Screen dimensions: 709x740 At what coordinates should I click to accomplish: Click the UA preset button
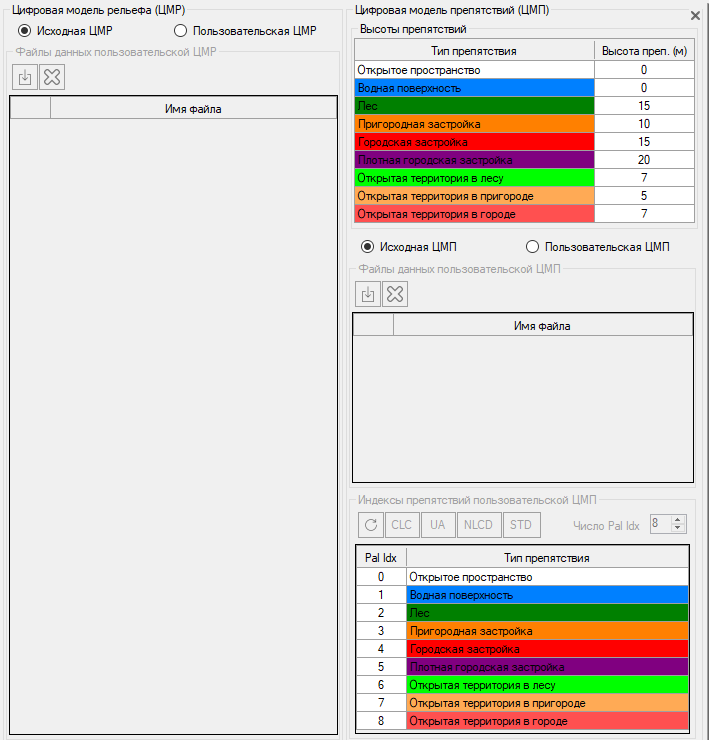(438, 525)
